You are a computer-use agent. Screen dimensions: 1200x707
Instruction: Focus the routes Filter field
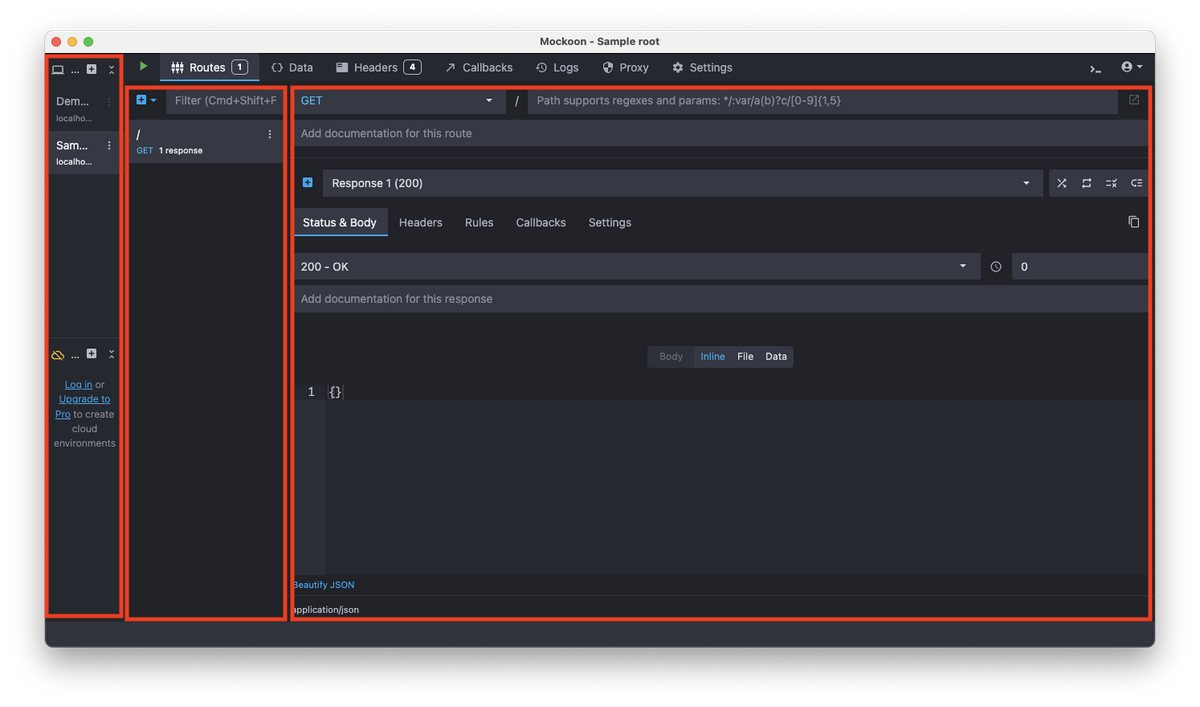[226, 101]
